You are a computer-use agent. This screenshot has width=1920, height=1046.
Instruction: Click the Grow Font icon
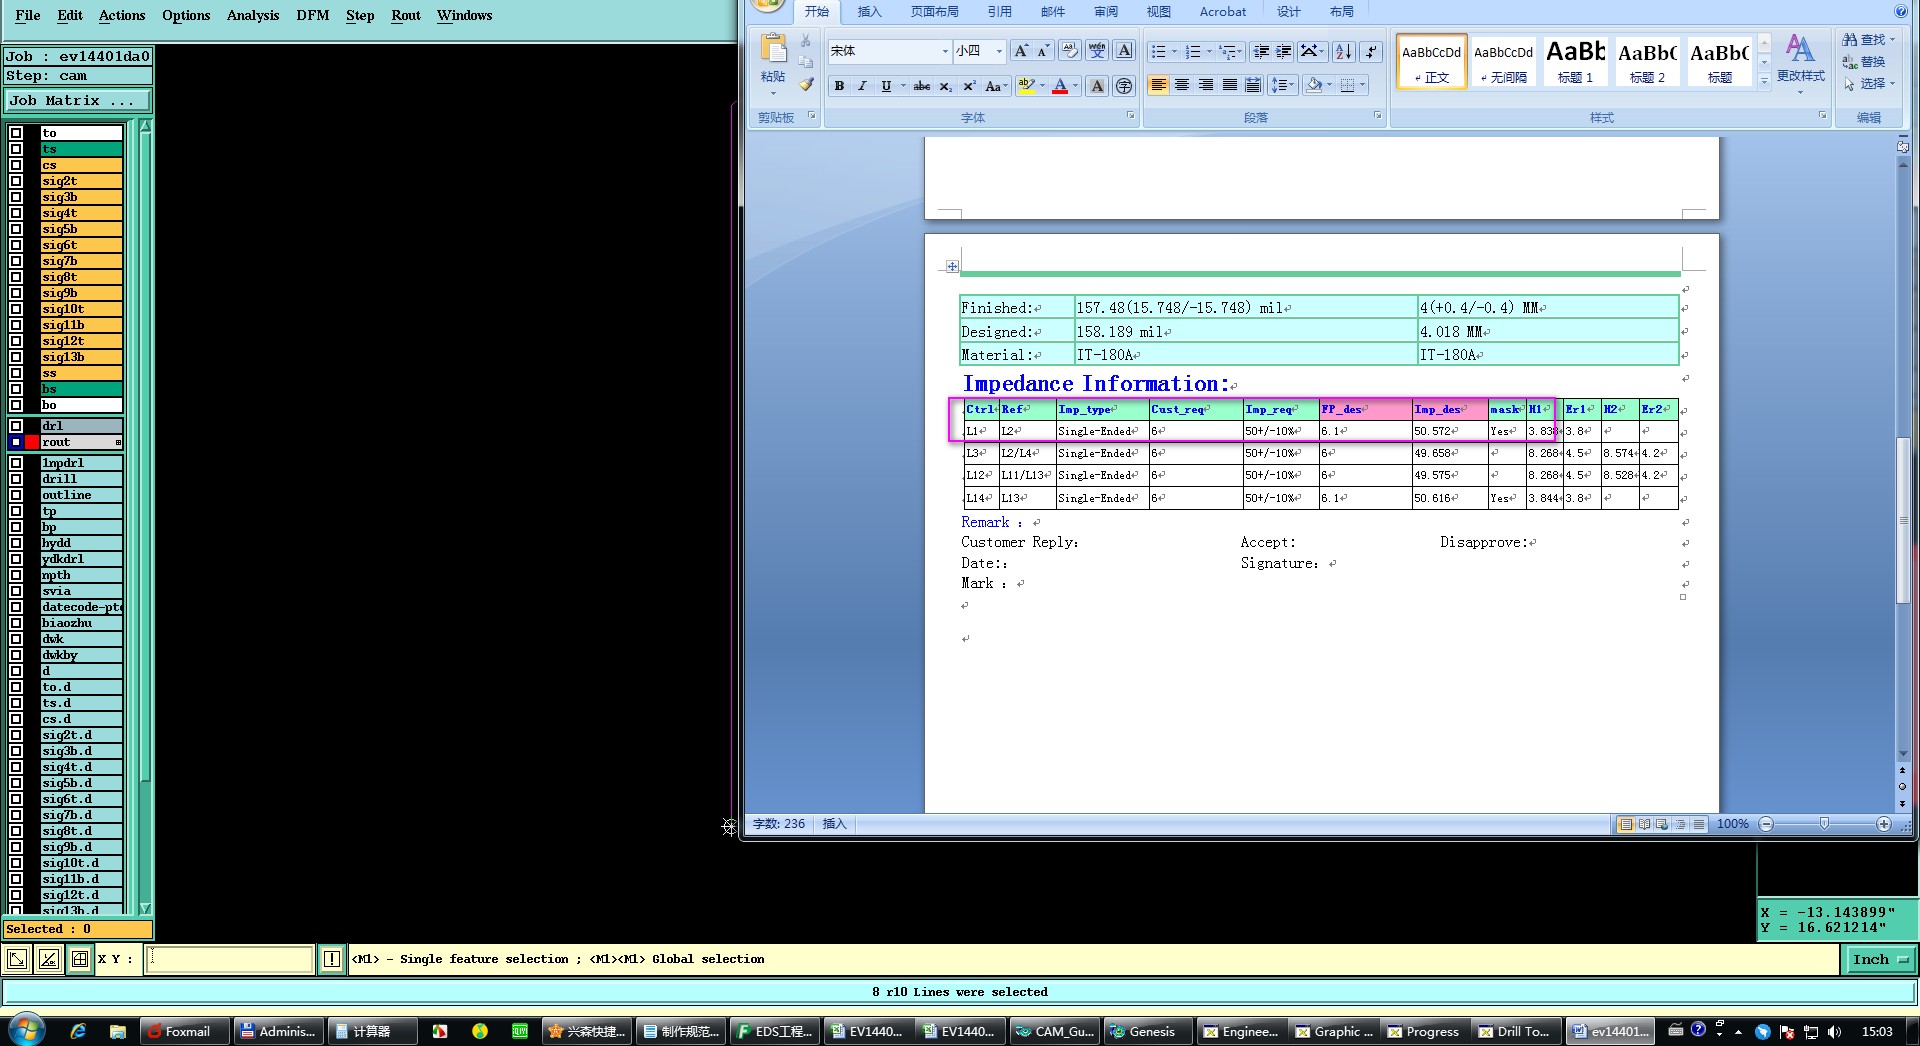1020,51
